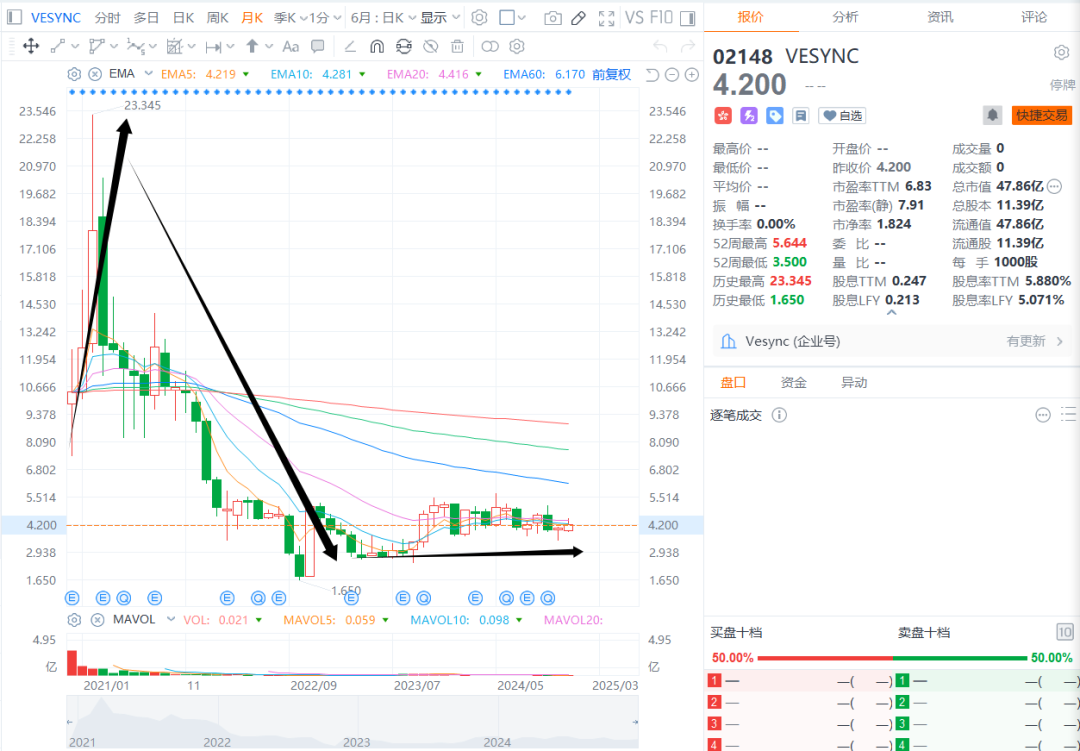1080x751 pixels.
Task: Open chart settings gear in top toolbar
Action: 479,18
